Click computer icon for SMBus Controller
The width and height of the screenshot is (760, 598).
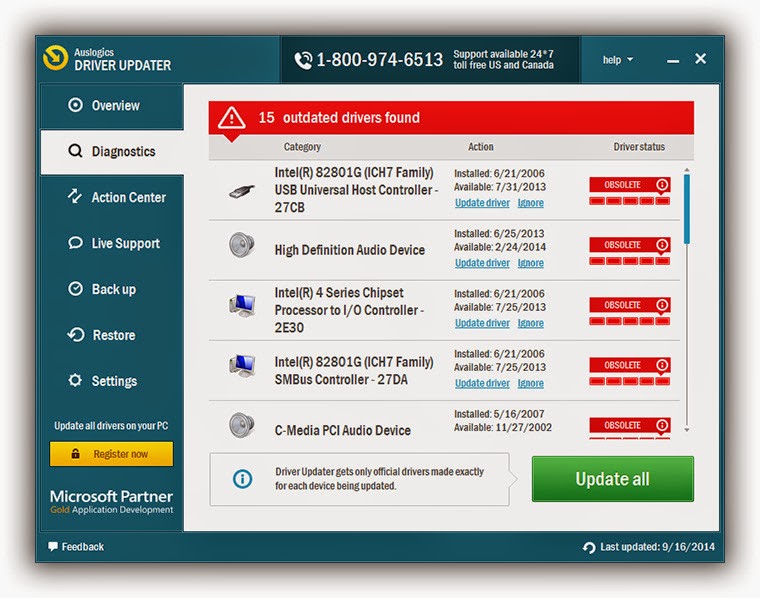tap(242, 366)
